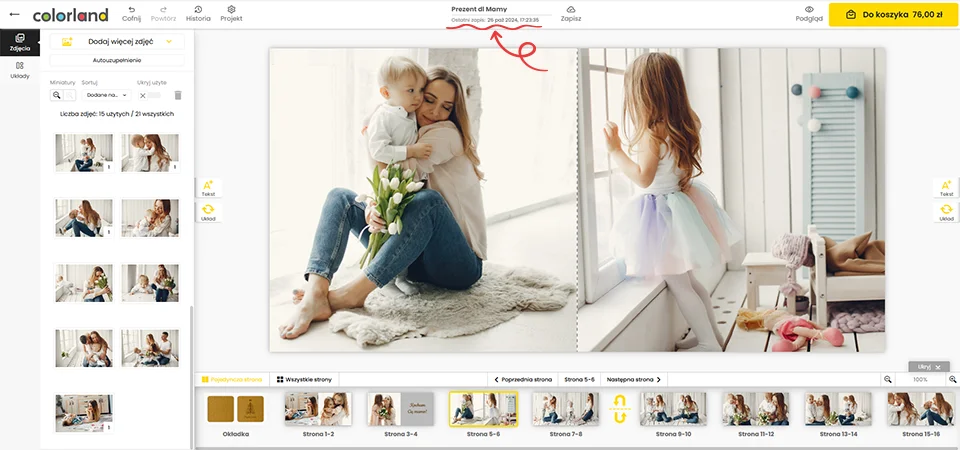Open the Strona 3-4 spread thumbnail
This screenshot has width=960, height=450.
coord(400,409)
